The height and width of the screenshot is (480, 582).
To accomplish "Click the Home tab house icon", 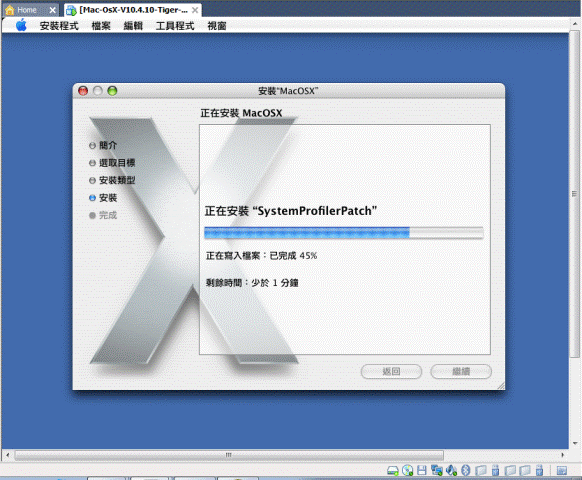I will [x=10, y=10].
